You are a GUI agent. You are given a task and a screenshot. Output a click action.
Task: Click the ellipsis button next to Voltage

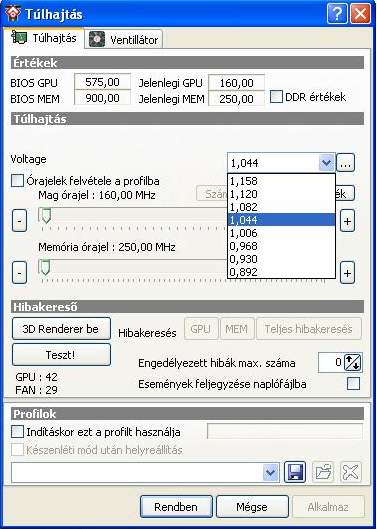point(346,163)
